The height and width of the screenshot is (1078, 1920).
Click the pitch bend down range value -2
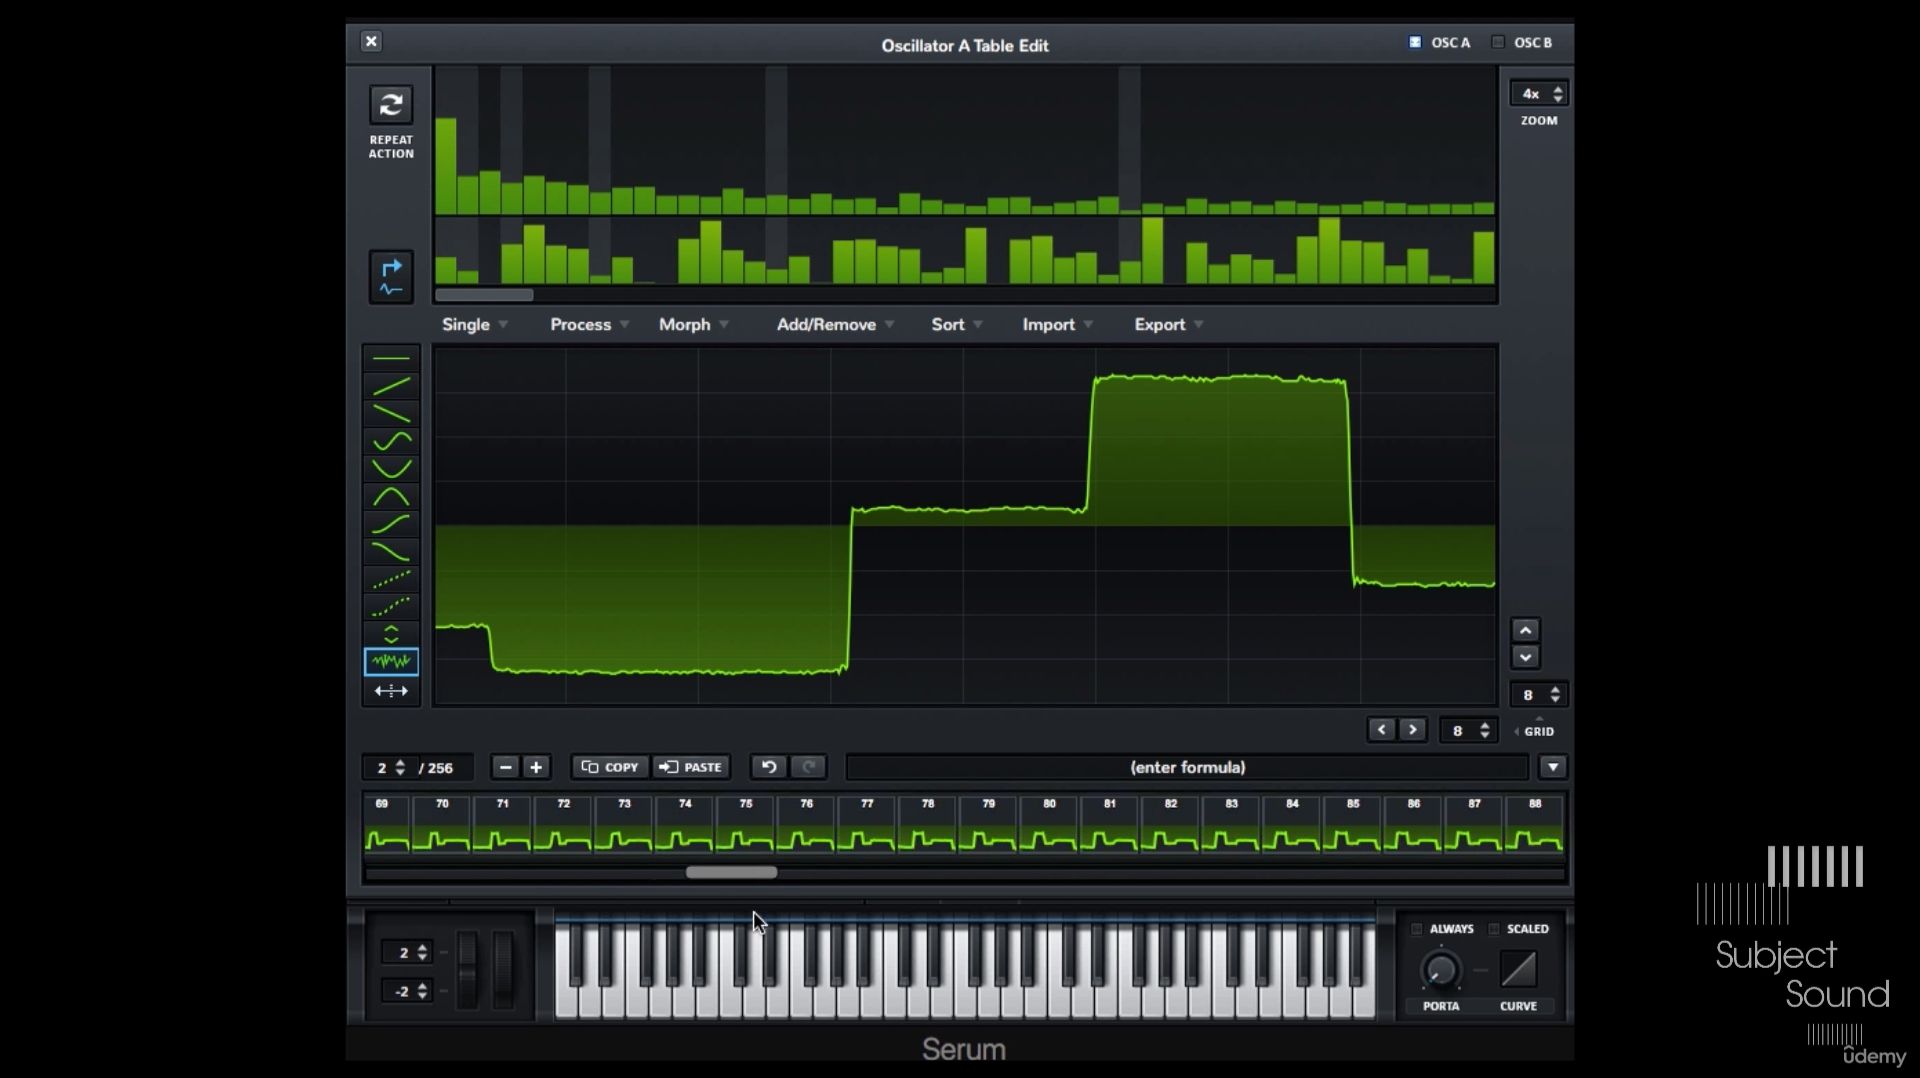coord(407,991)
